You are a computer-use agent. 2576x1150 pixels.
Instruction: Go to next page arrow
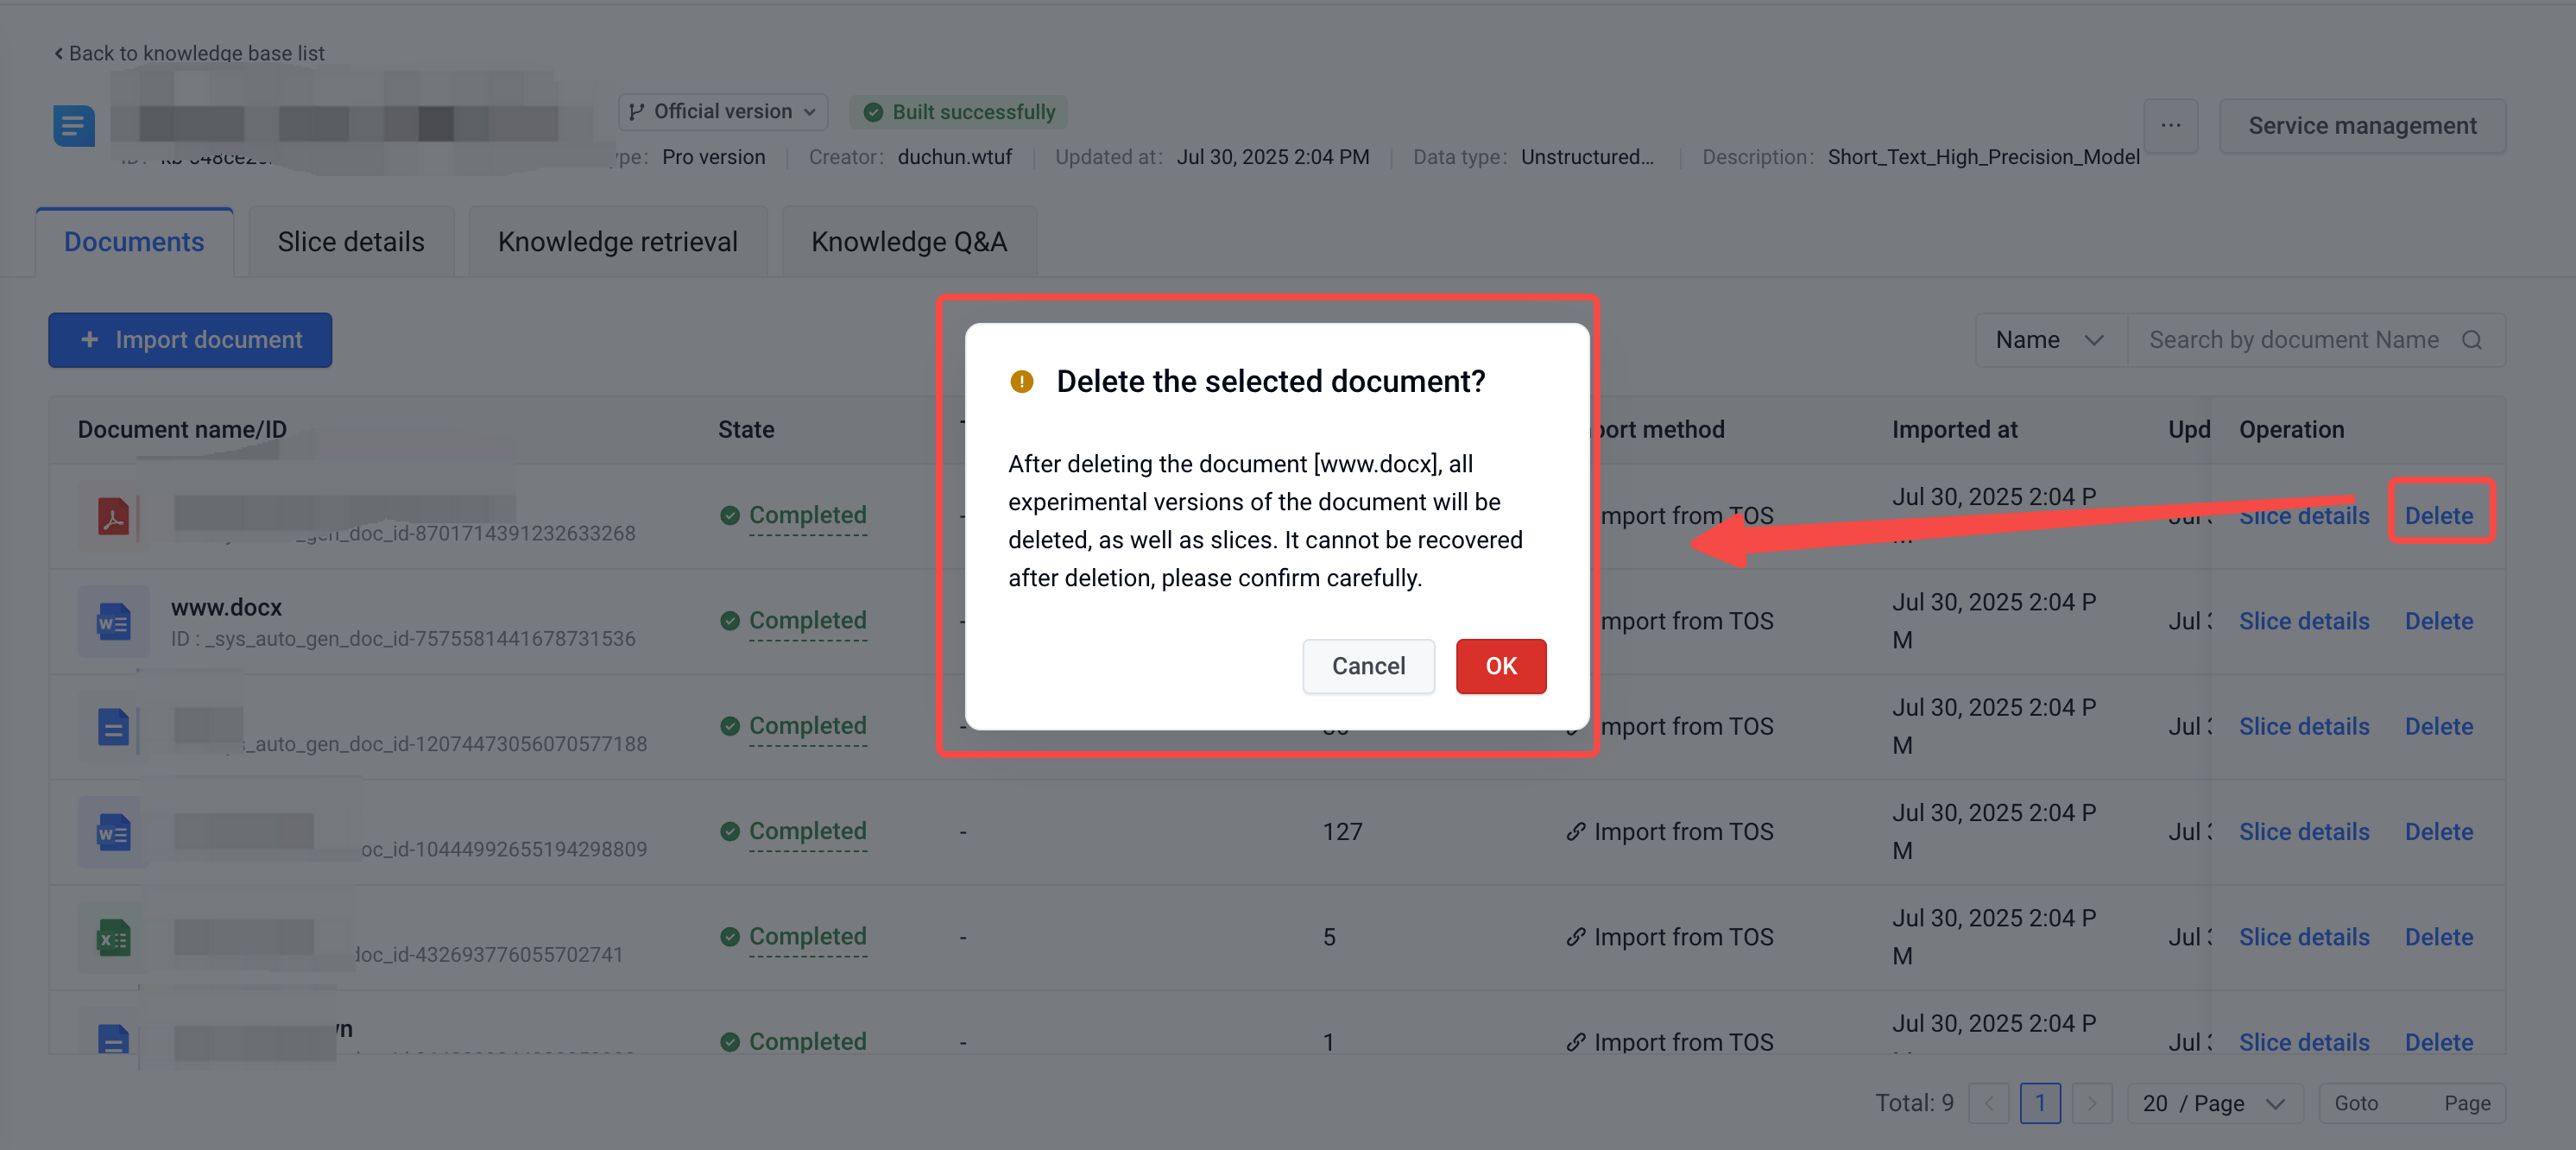point(2091,1103)
